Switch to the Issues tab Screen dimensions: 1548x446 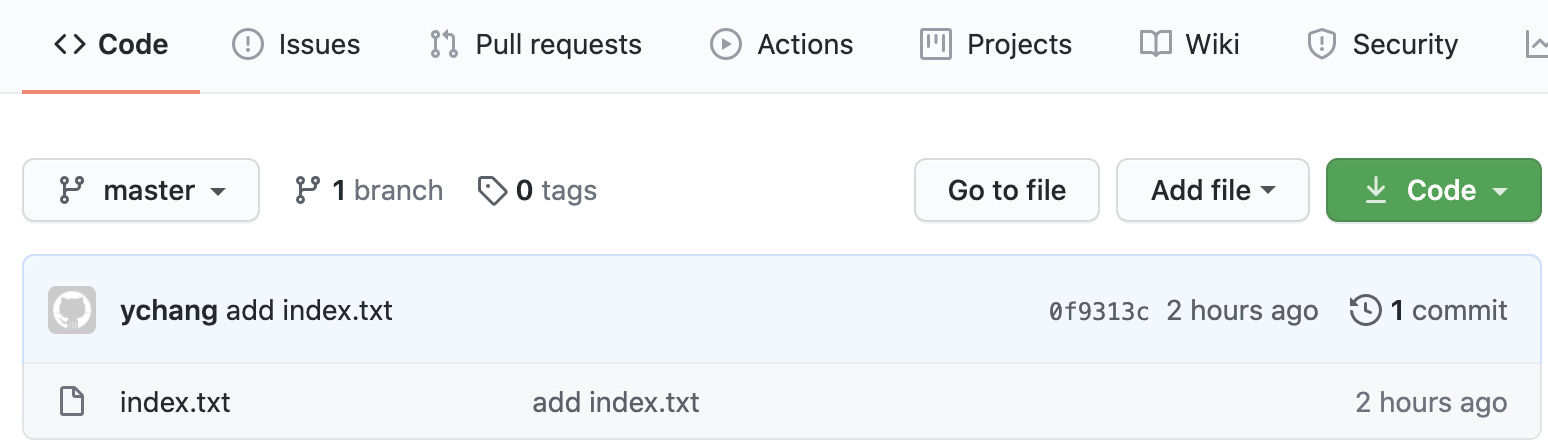pyautogui.click(x=296, y=44)
